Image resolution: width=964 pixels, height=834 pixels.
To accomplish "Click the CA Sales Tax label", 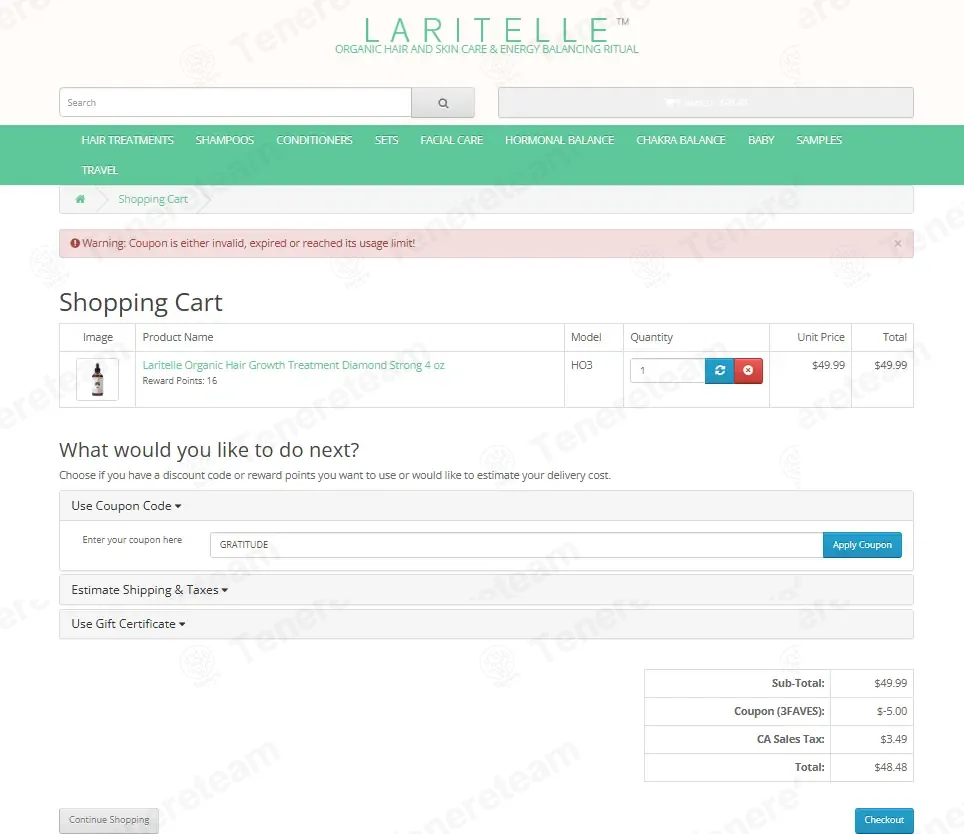I will [x=791, y=739].
